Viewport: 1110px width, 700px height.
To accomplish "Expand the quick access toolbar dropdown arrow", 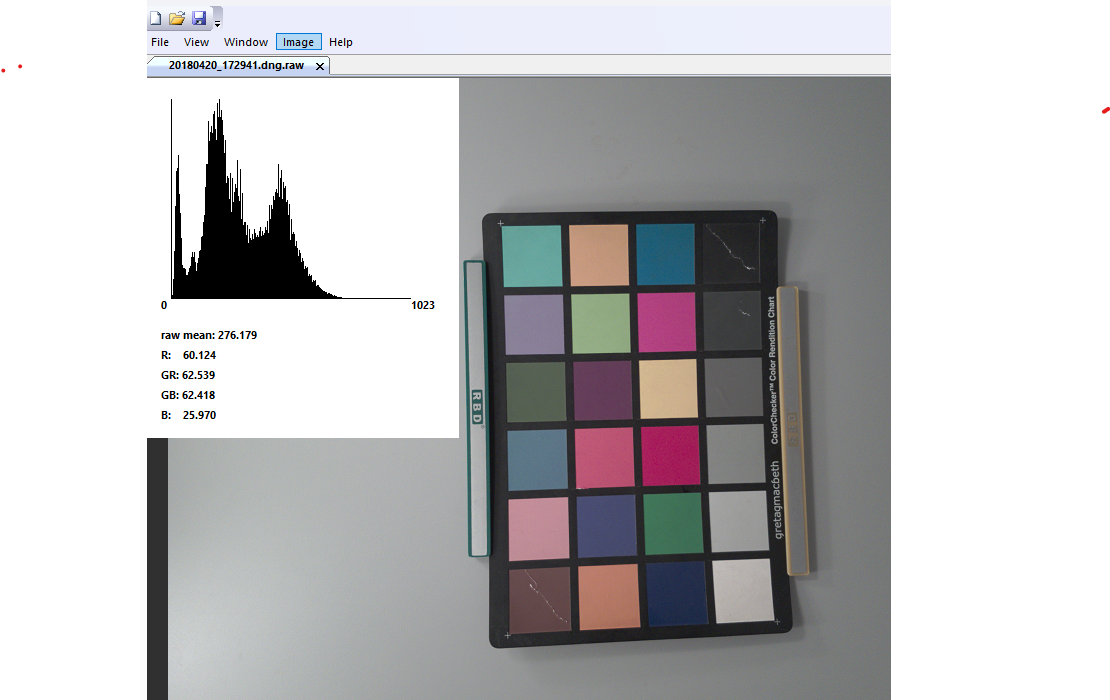I will 217,23.
